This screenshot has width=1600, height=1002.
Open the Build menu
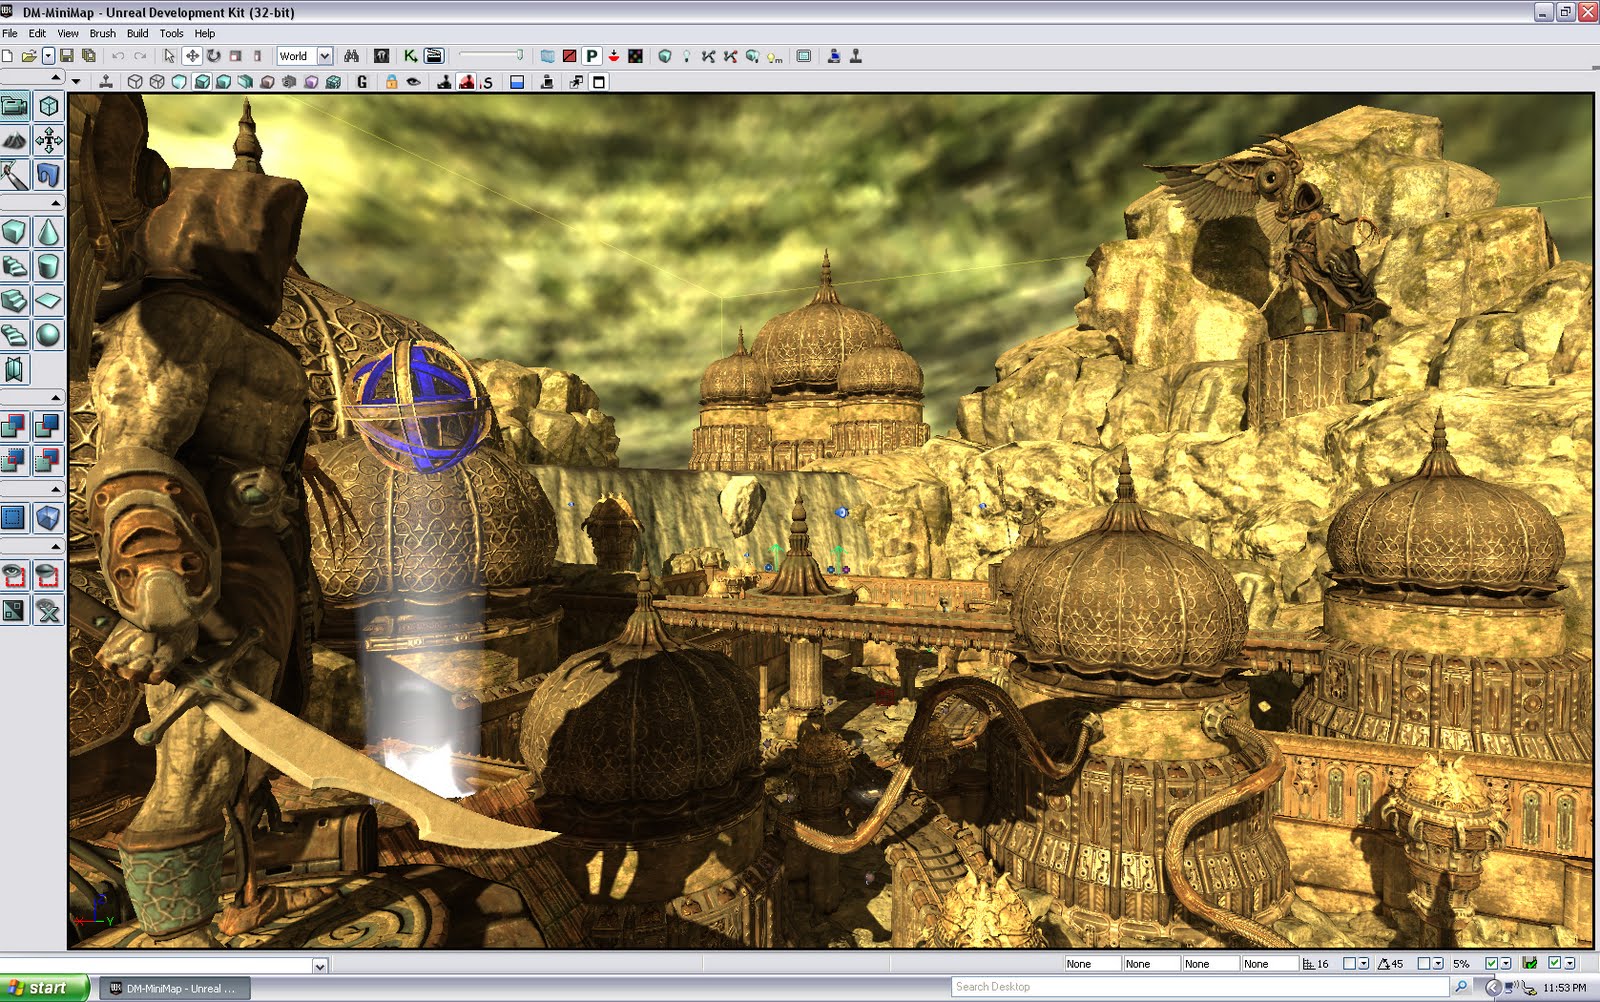click(x=138, y=33)
